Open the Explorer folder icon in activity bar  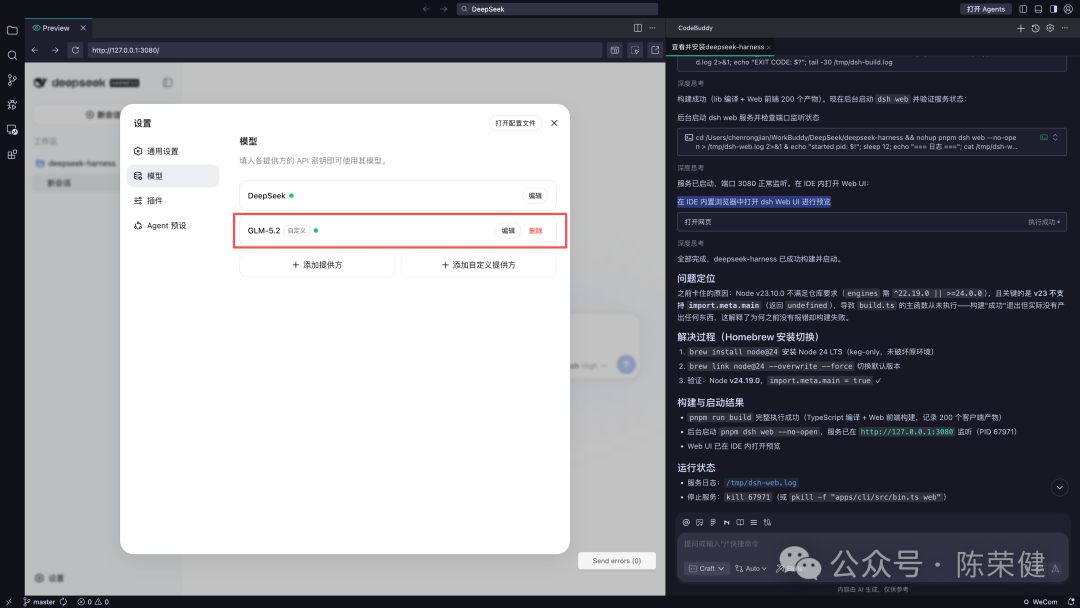(12, 30)
